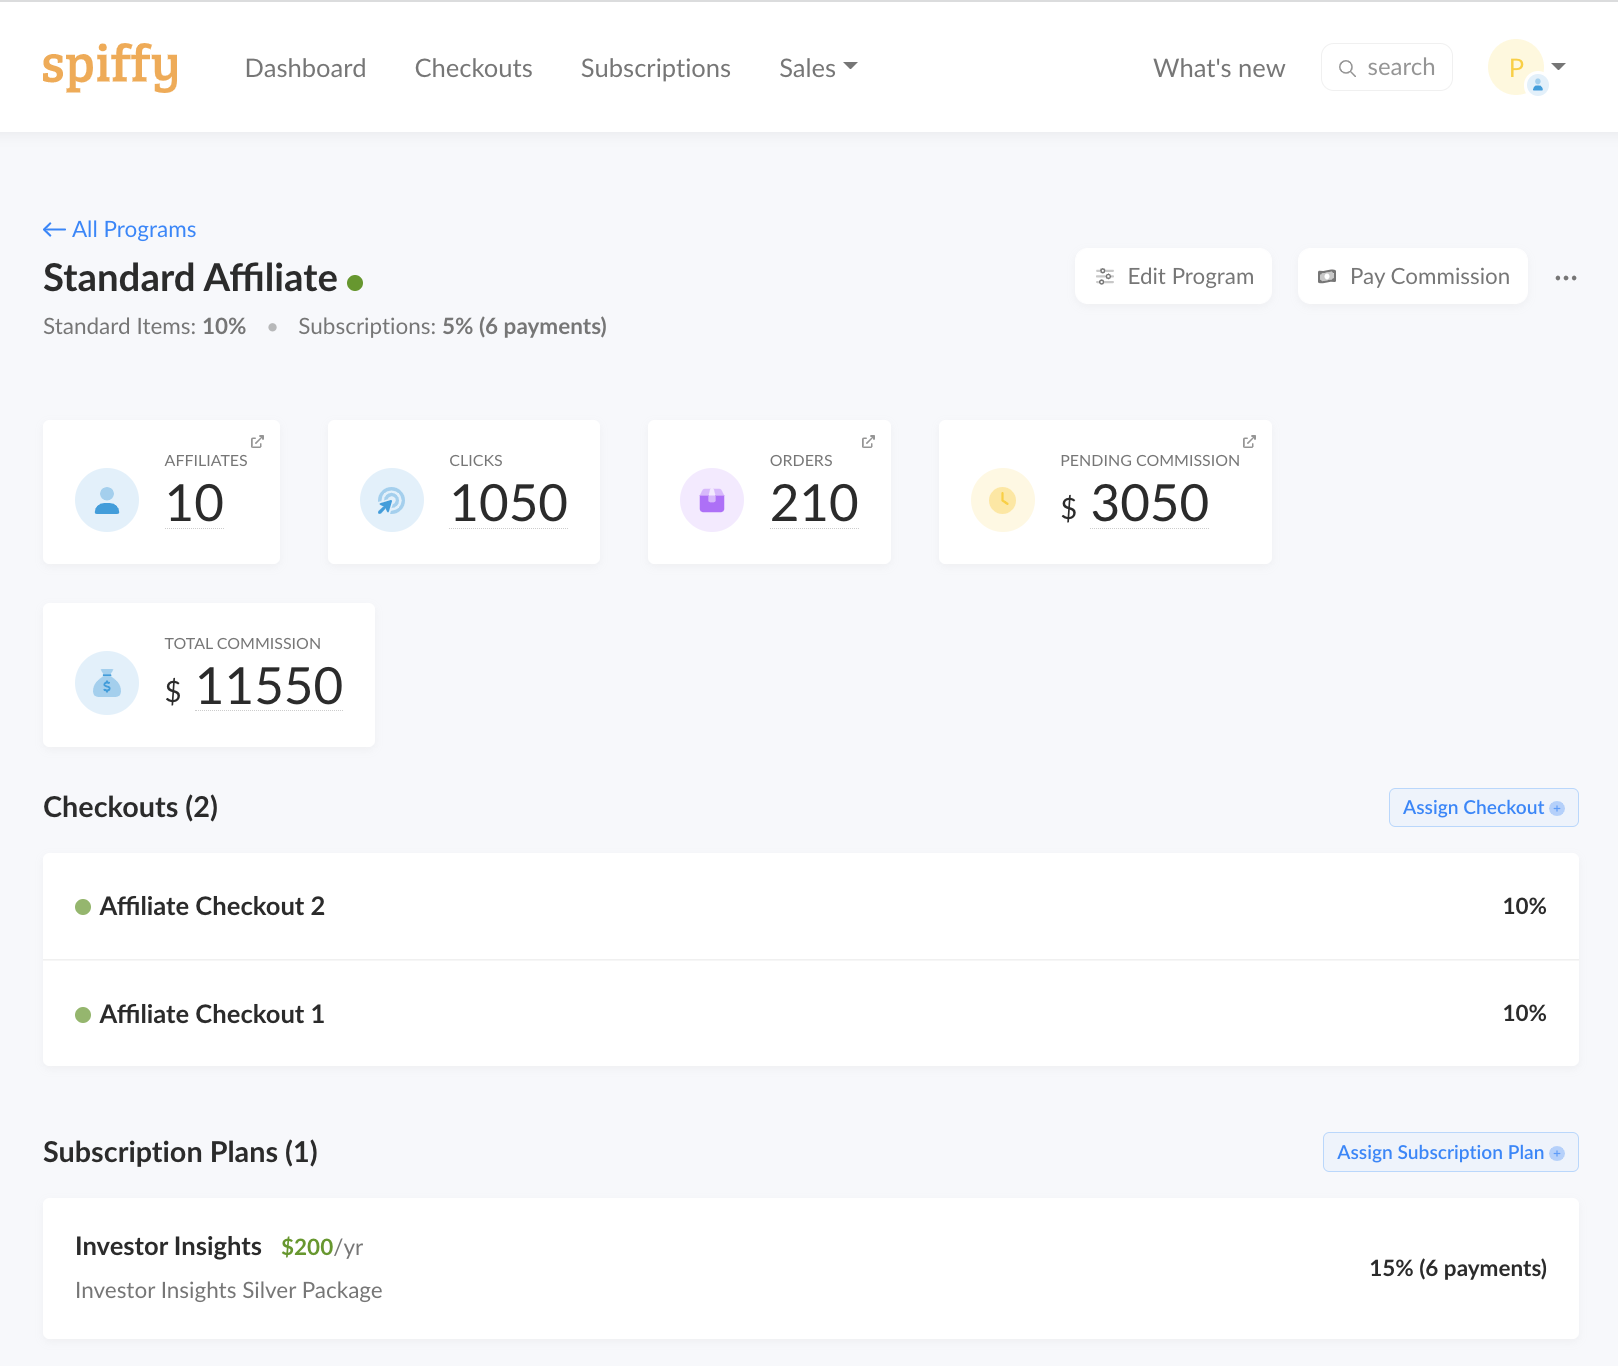Open the three-dot more options menu
This screenshot has height=1366, width=1618.
1565,278
